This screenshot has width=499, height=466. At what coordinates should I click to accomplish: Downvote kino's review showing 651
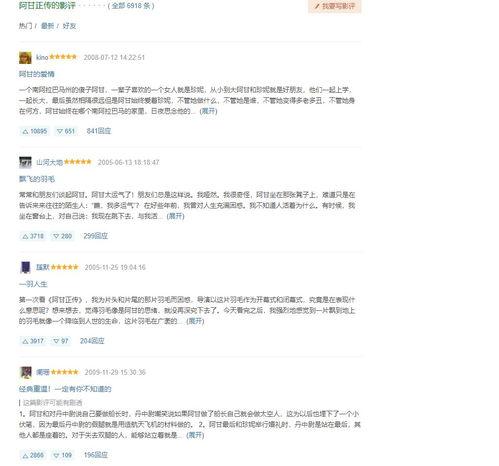(x=66, y=131)
